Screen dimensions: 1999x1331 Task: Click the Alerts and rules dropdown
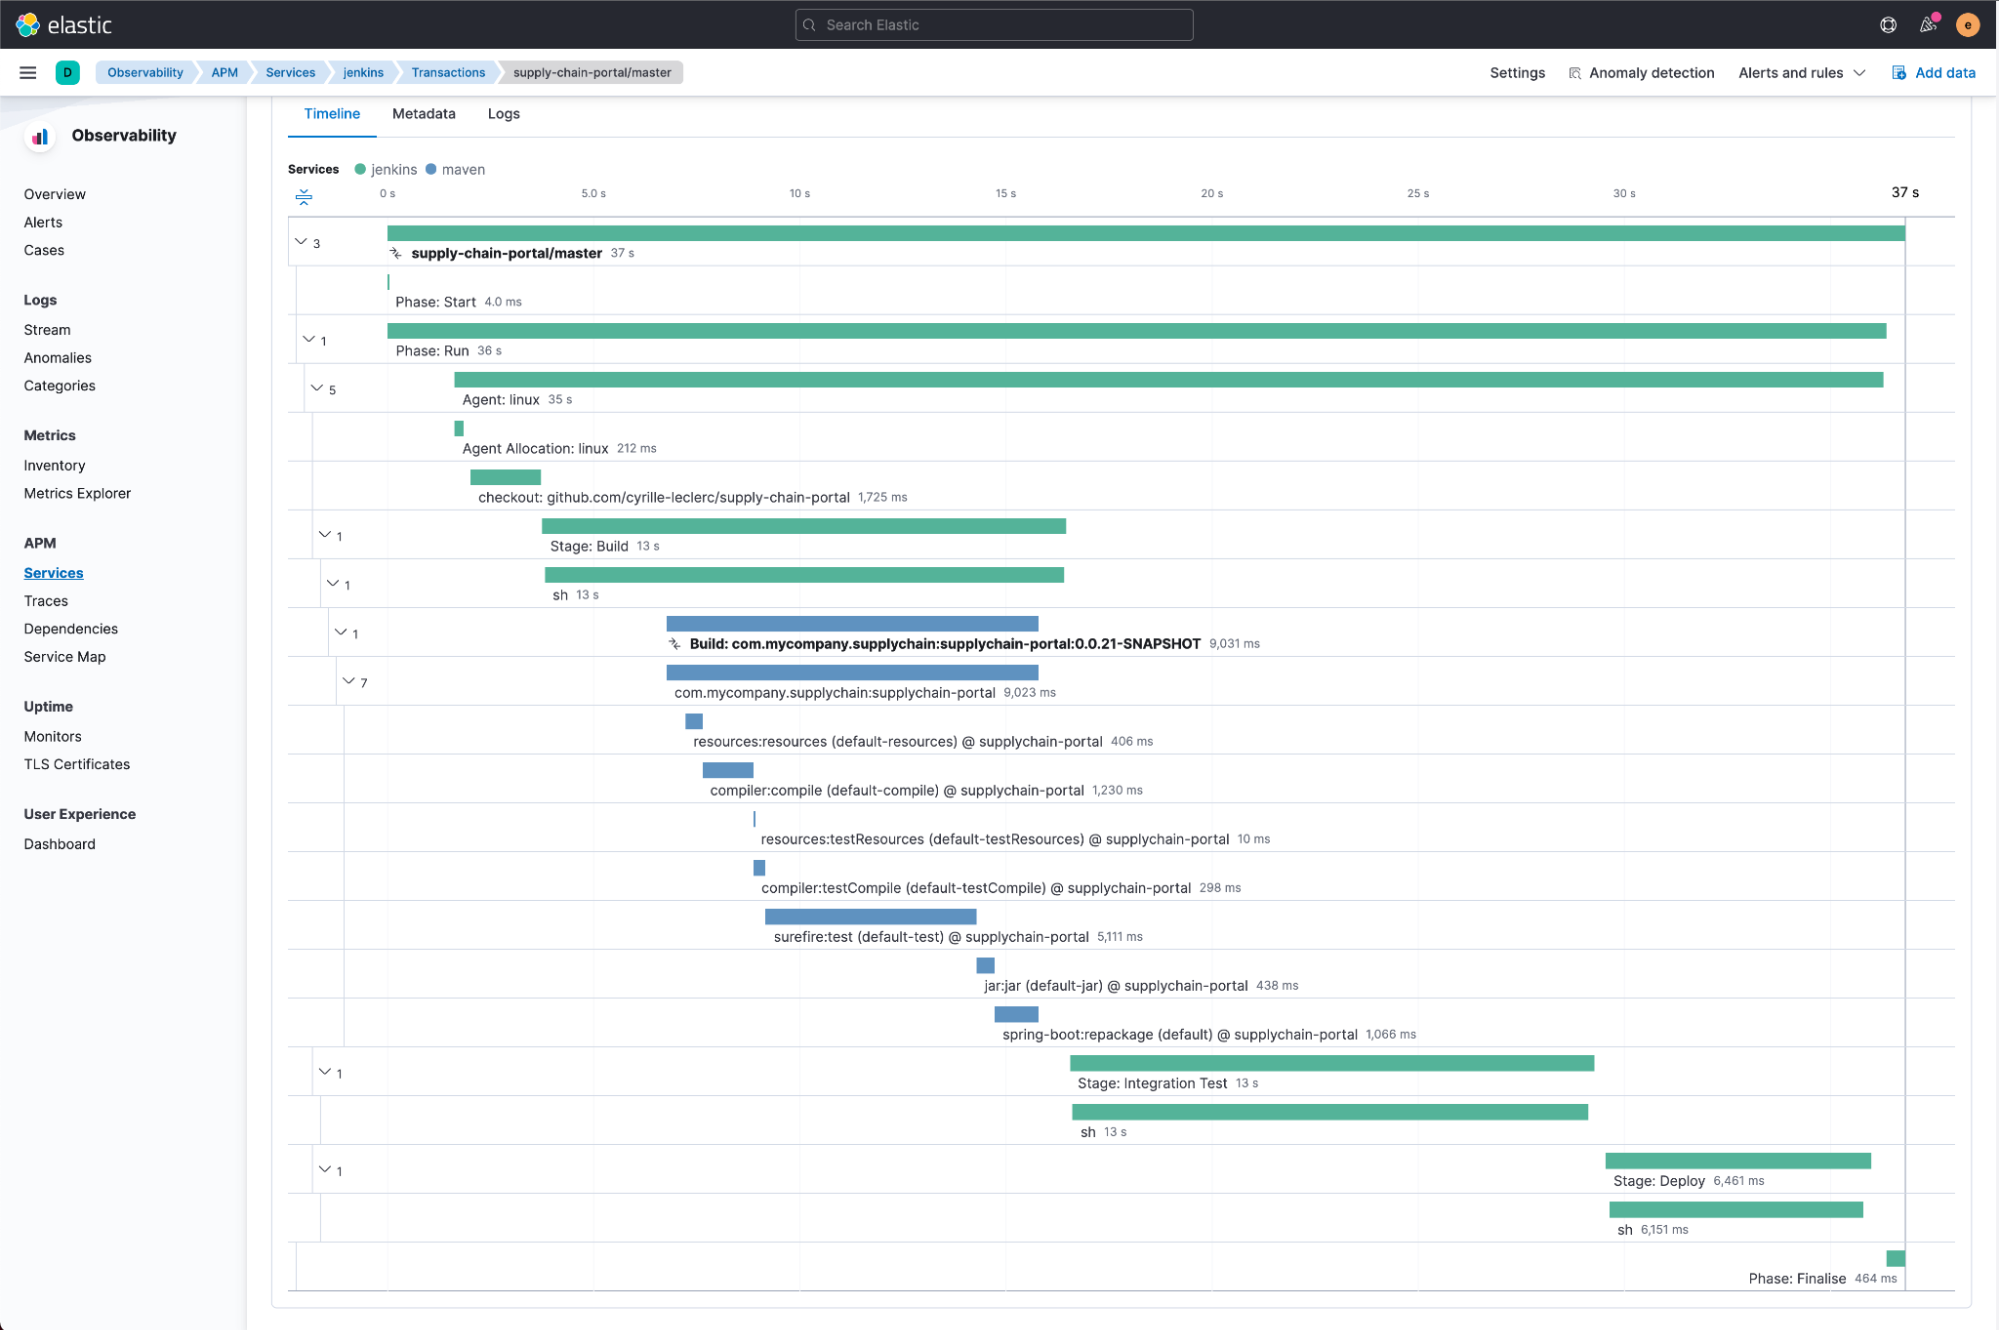coord(1799,71)
